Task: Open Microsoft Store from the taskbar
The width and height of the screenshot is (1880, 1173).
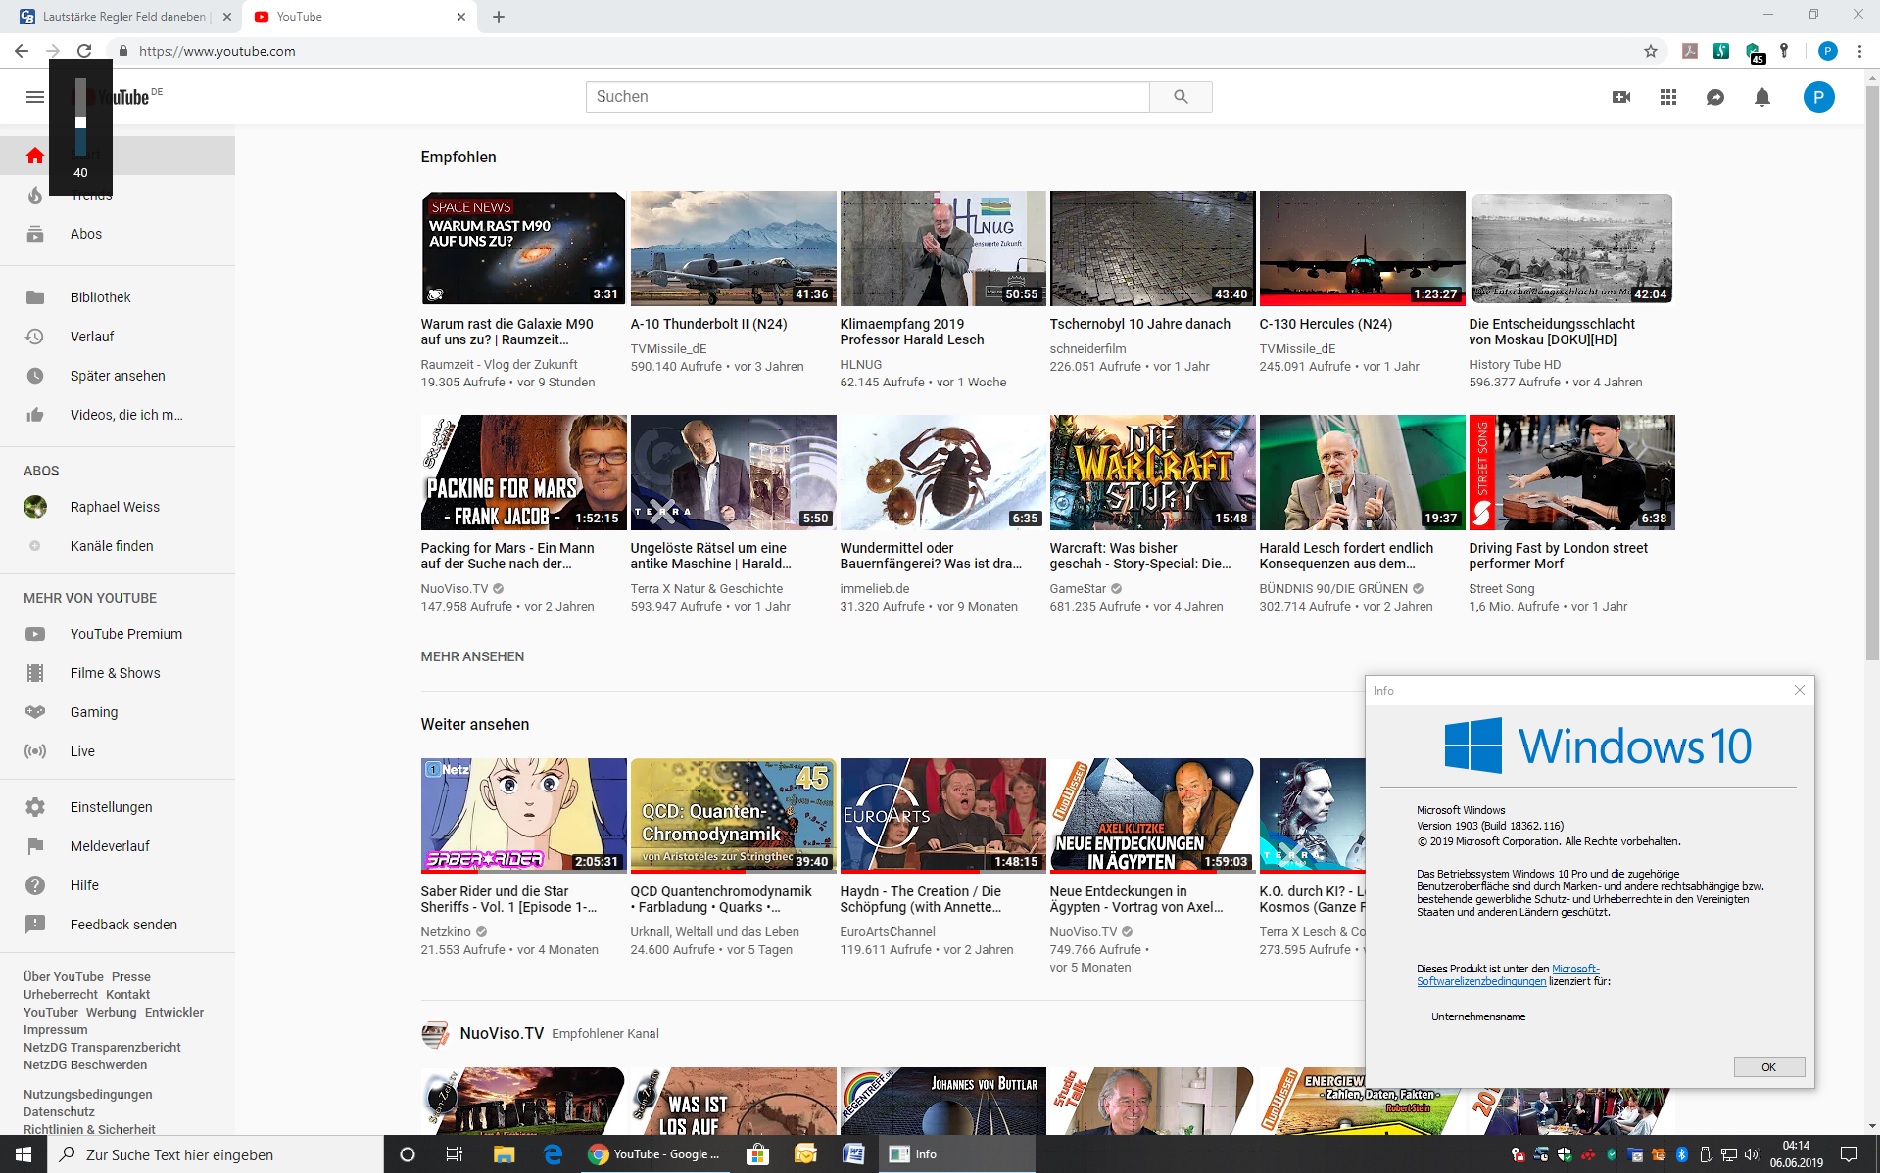Action: pyautogui.click(x=757, y=1154)
